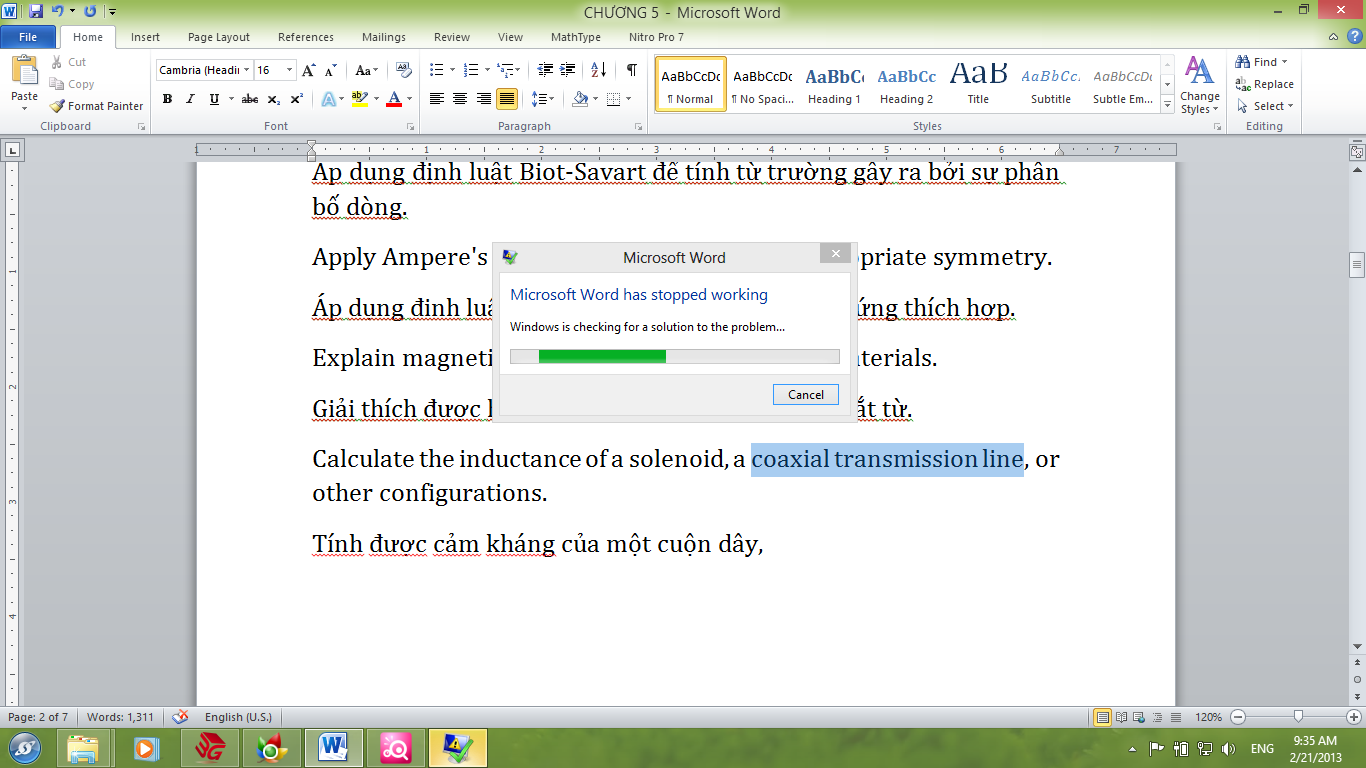
Task: Switch to the Insert tab
Action: [x=145, y=37]
